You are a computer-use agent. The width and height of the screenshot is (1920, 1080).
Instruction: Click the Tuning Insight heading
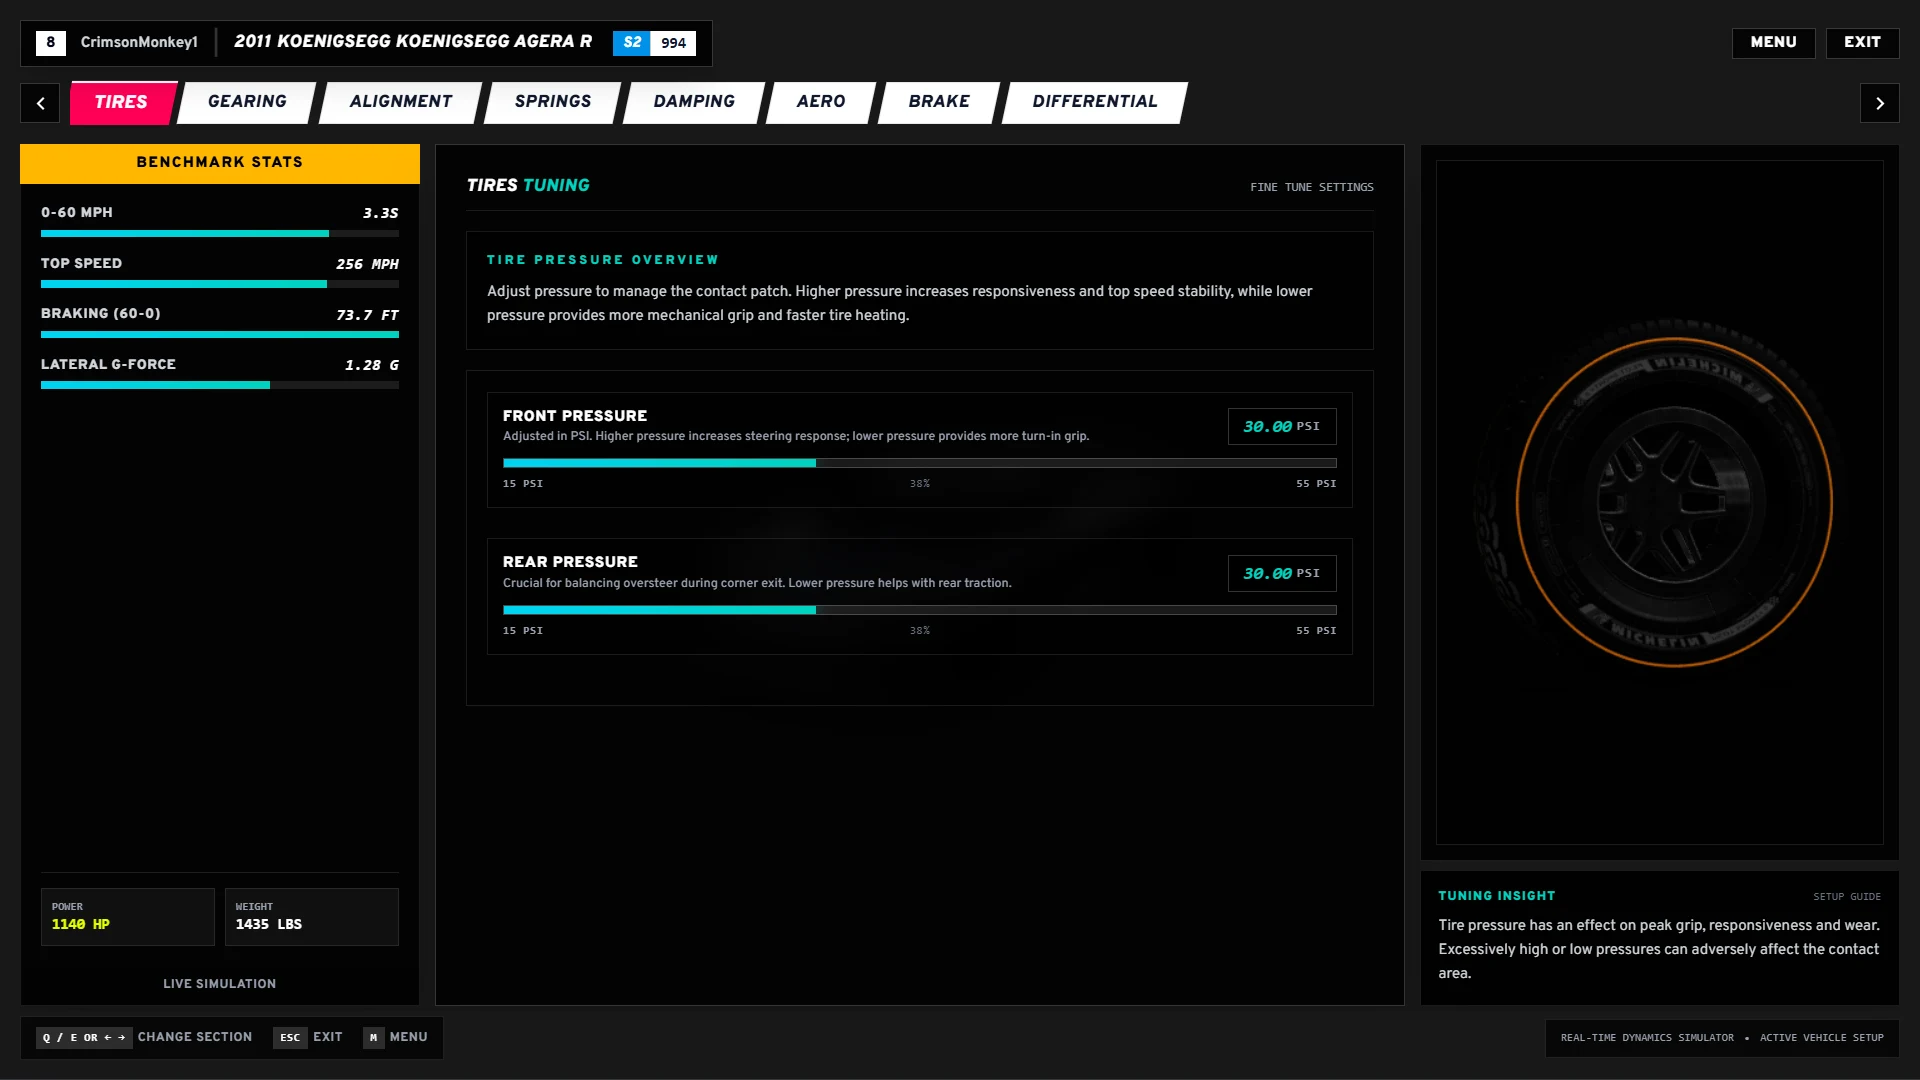(x=1497, y=896)
